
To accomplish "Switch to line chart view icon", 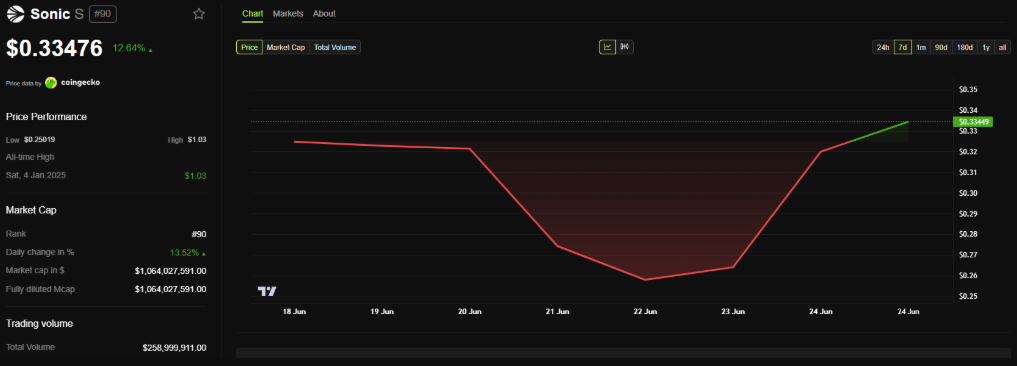I will point(607,47).
